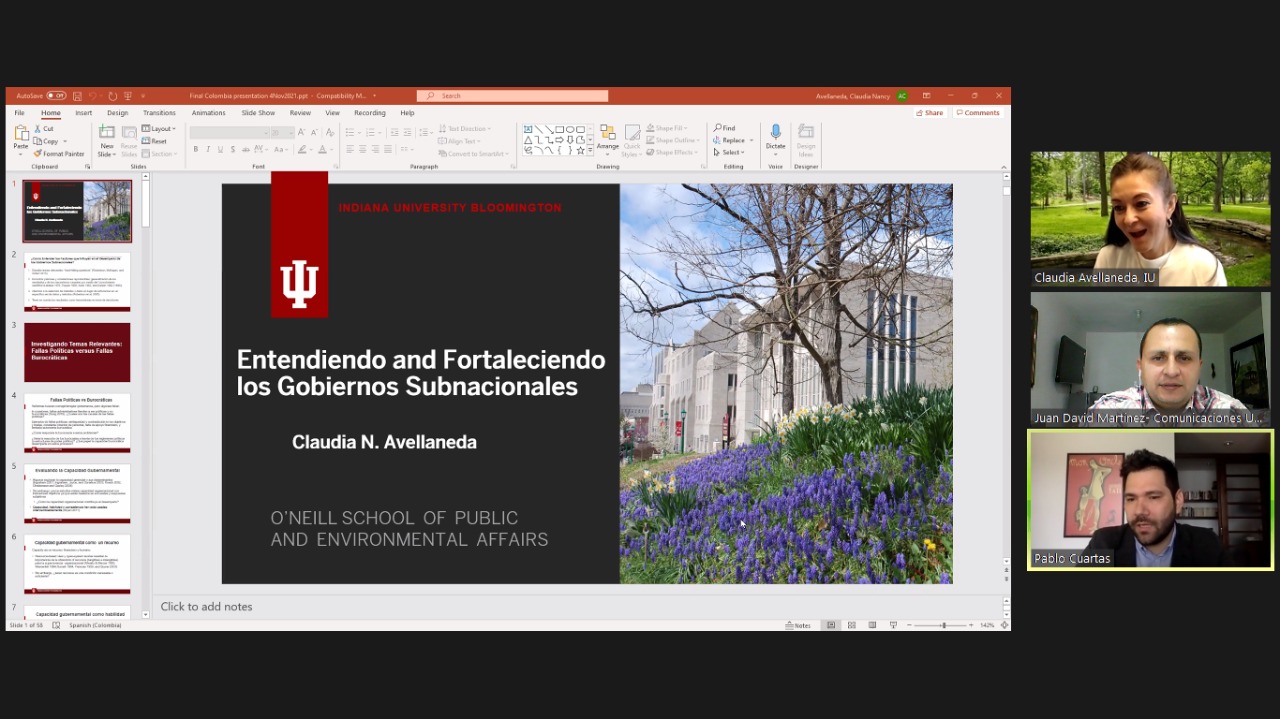The image size is (1280, 719).
Task: Toggle Normal view in status bar
Action: [831, 625]
